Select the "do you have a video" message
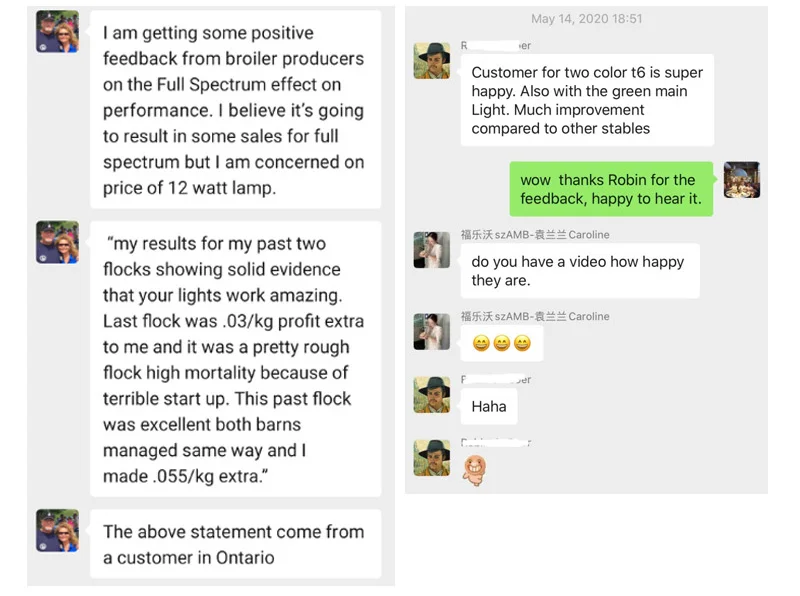The height and width of the screenshot is (596, 800). pos(579,271)
